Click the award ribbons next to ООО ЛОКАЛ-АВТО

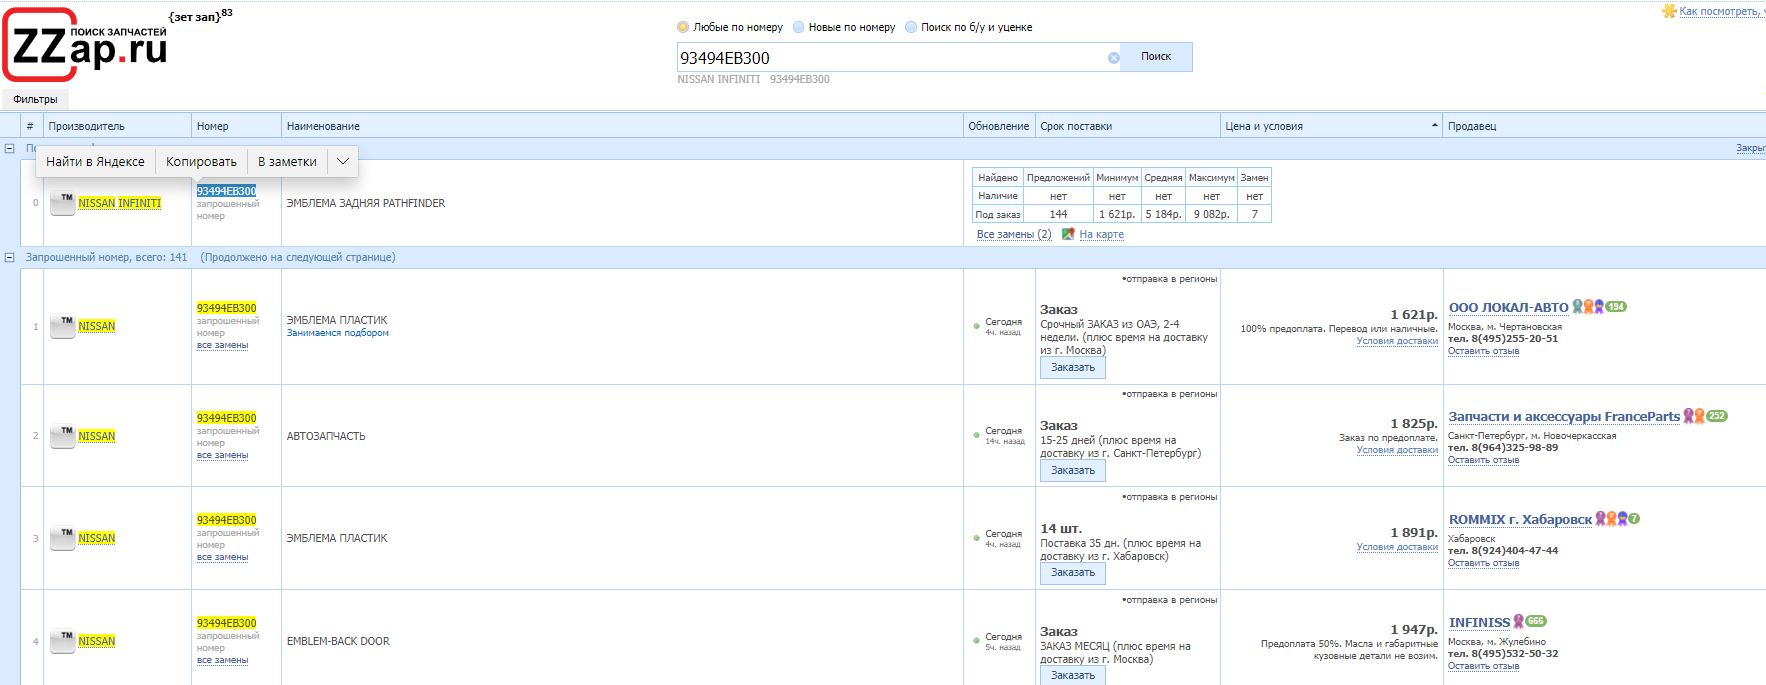[x=1588, y=307]
